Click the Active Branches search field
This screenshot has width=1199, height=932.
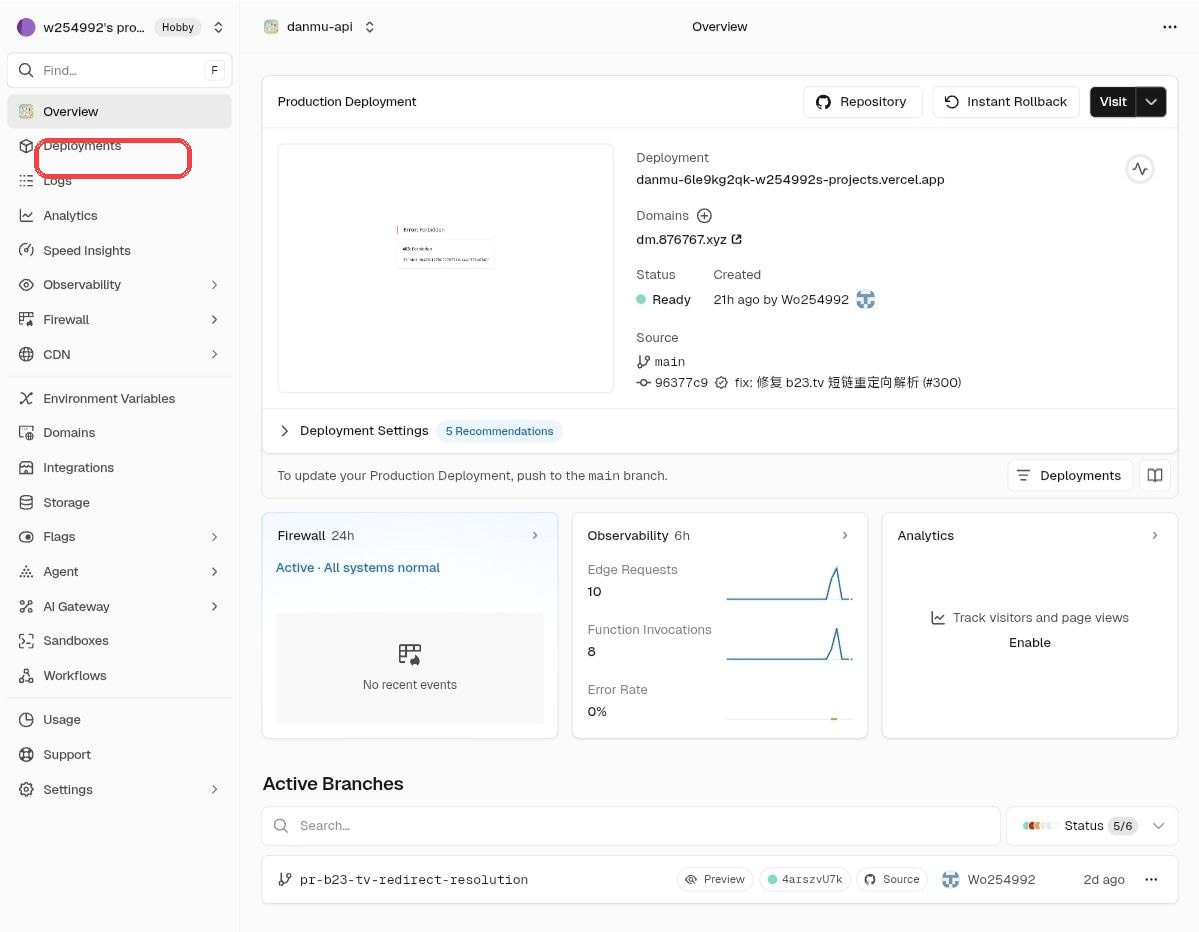[x=631, y=826]
